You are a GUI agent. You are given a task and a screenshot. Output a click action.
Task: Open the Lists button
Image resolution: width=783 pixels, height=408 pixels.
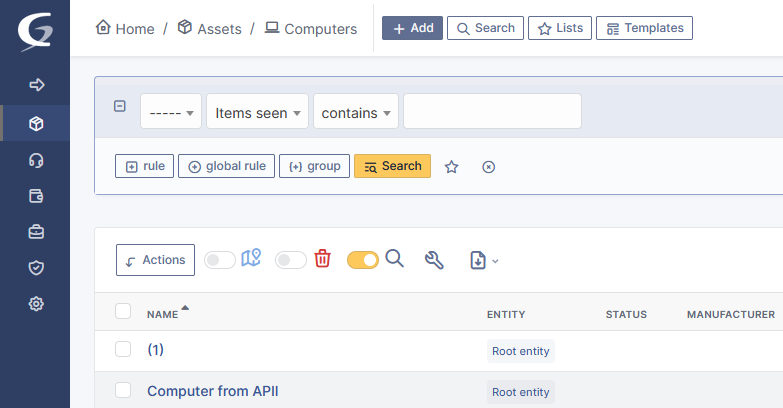point(560,28)
